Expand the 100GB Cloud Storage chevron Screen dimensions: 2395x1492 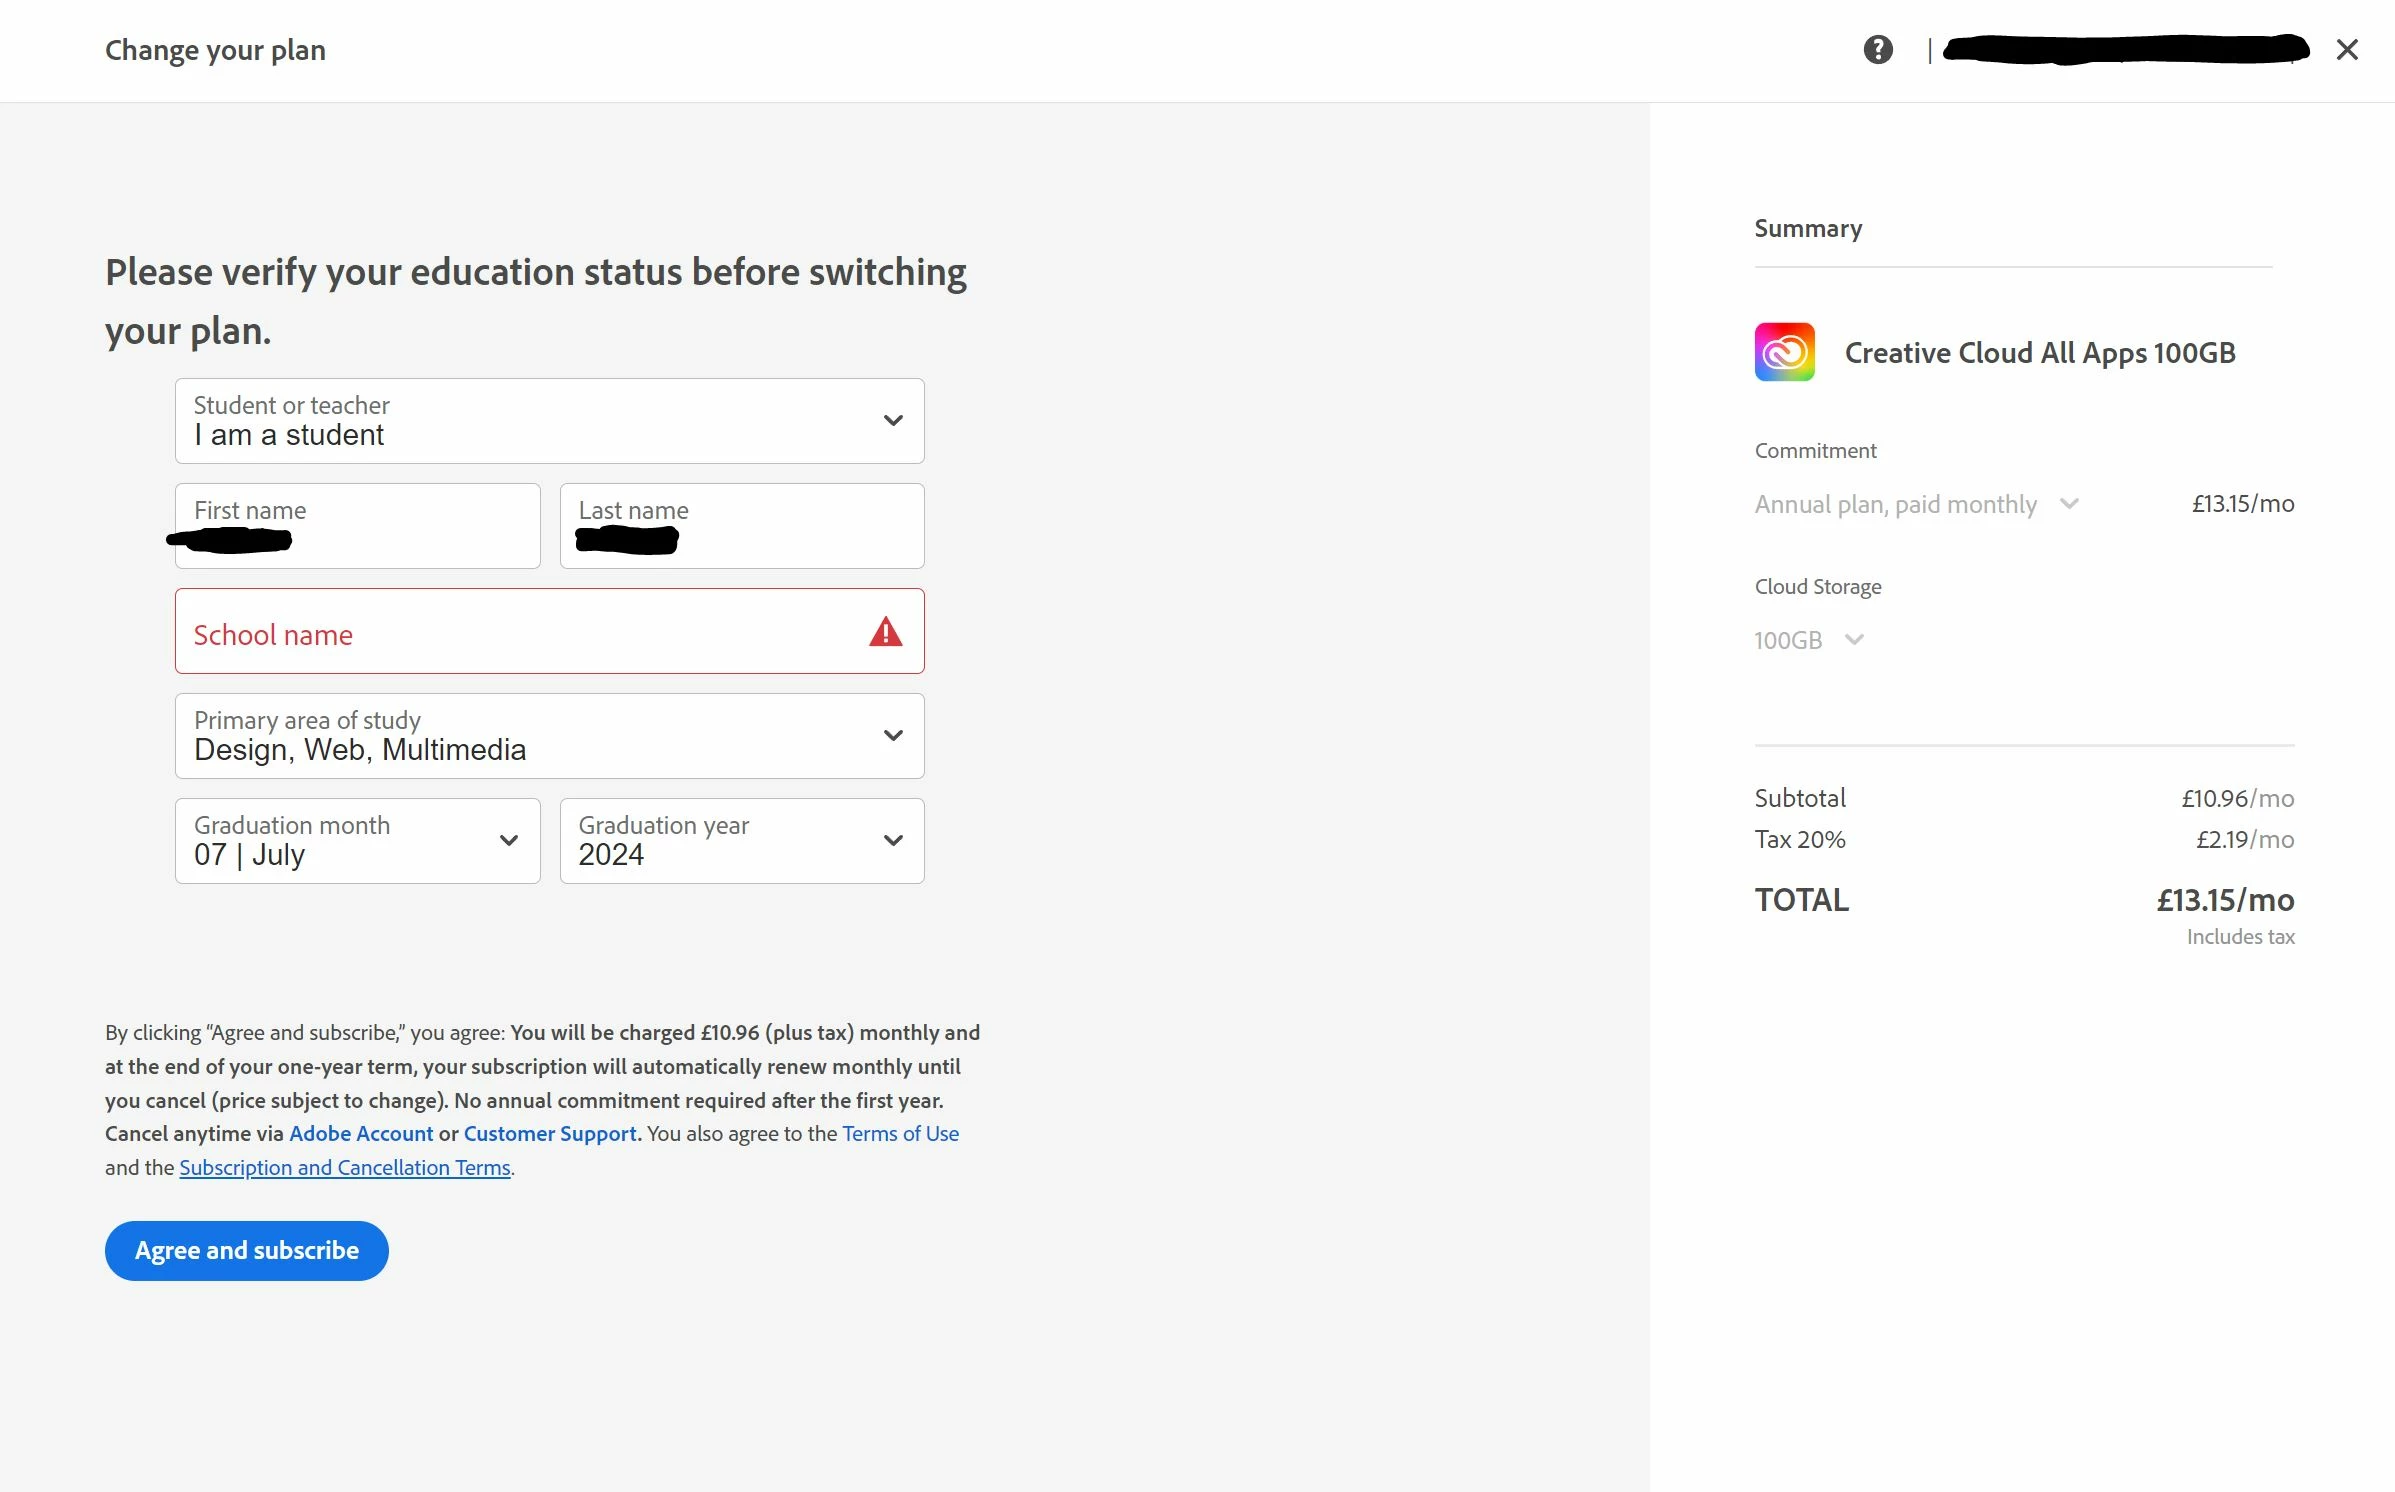click(1854, 640)
